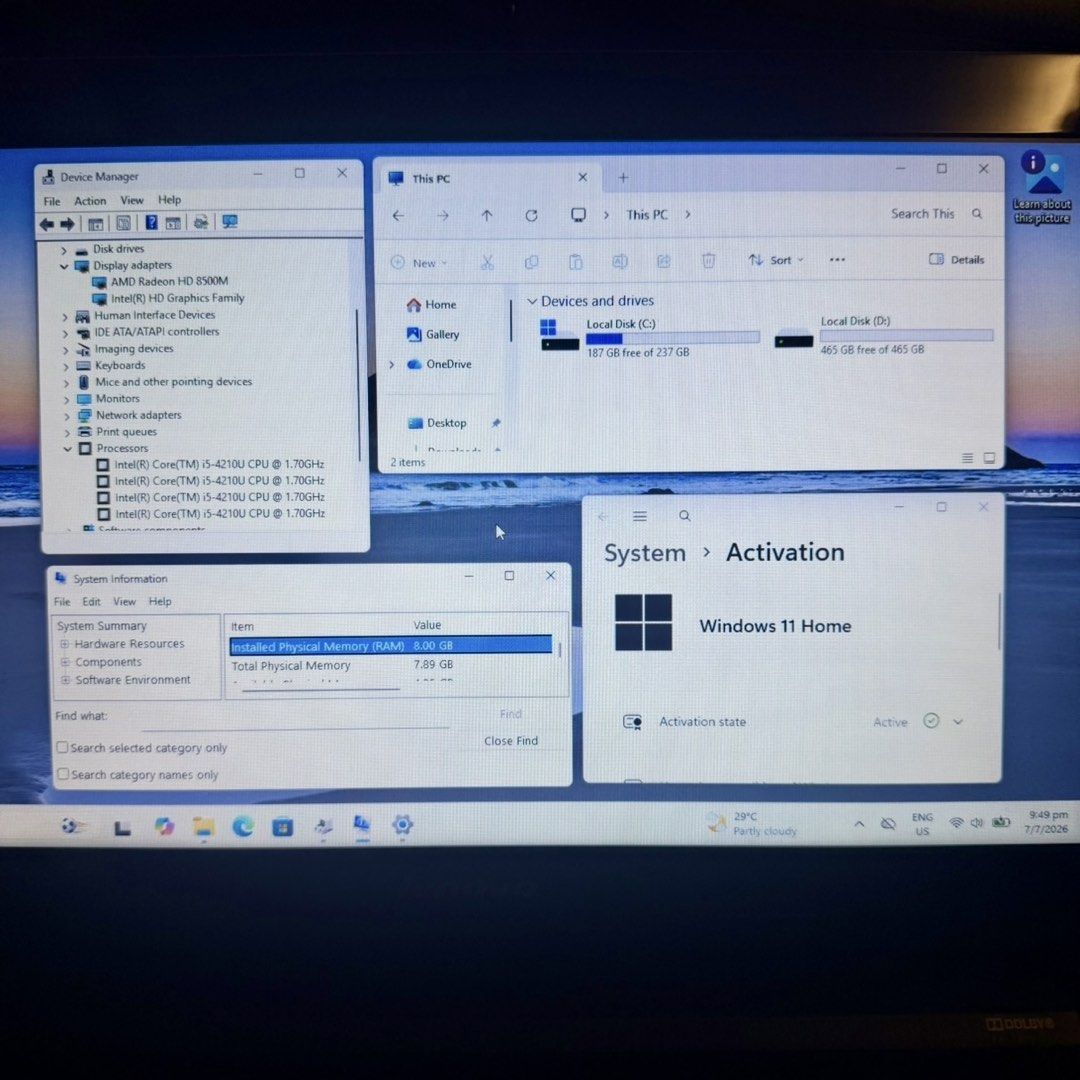Open Action menu in Device Manager

pos(90,201)
